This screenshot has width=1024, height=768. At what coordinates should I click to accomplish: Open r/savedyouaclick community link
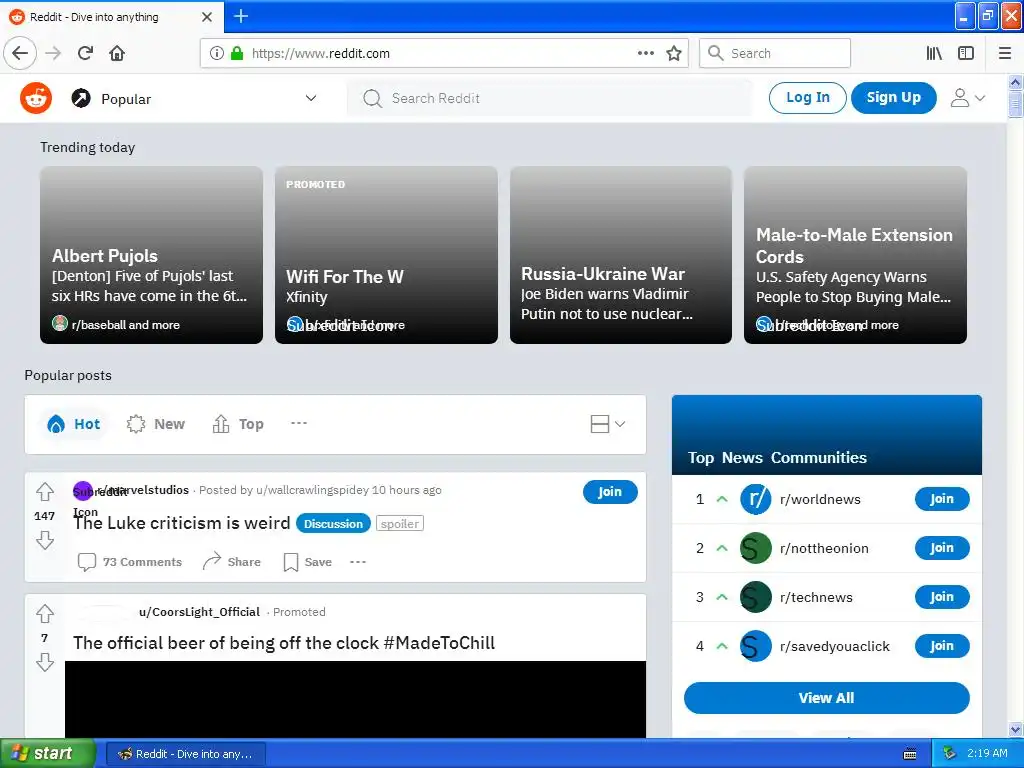[x=835, y=646]
